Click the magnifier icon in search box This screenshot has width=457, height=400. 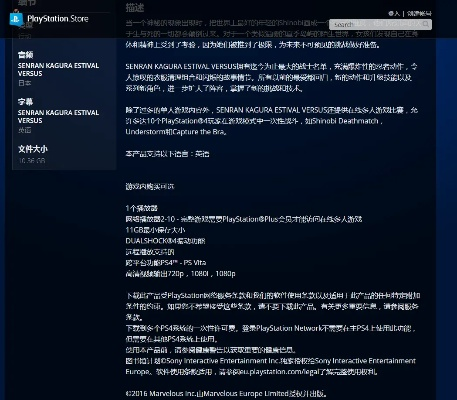[x=426, y=24]
